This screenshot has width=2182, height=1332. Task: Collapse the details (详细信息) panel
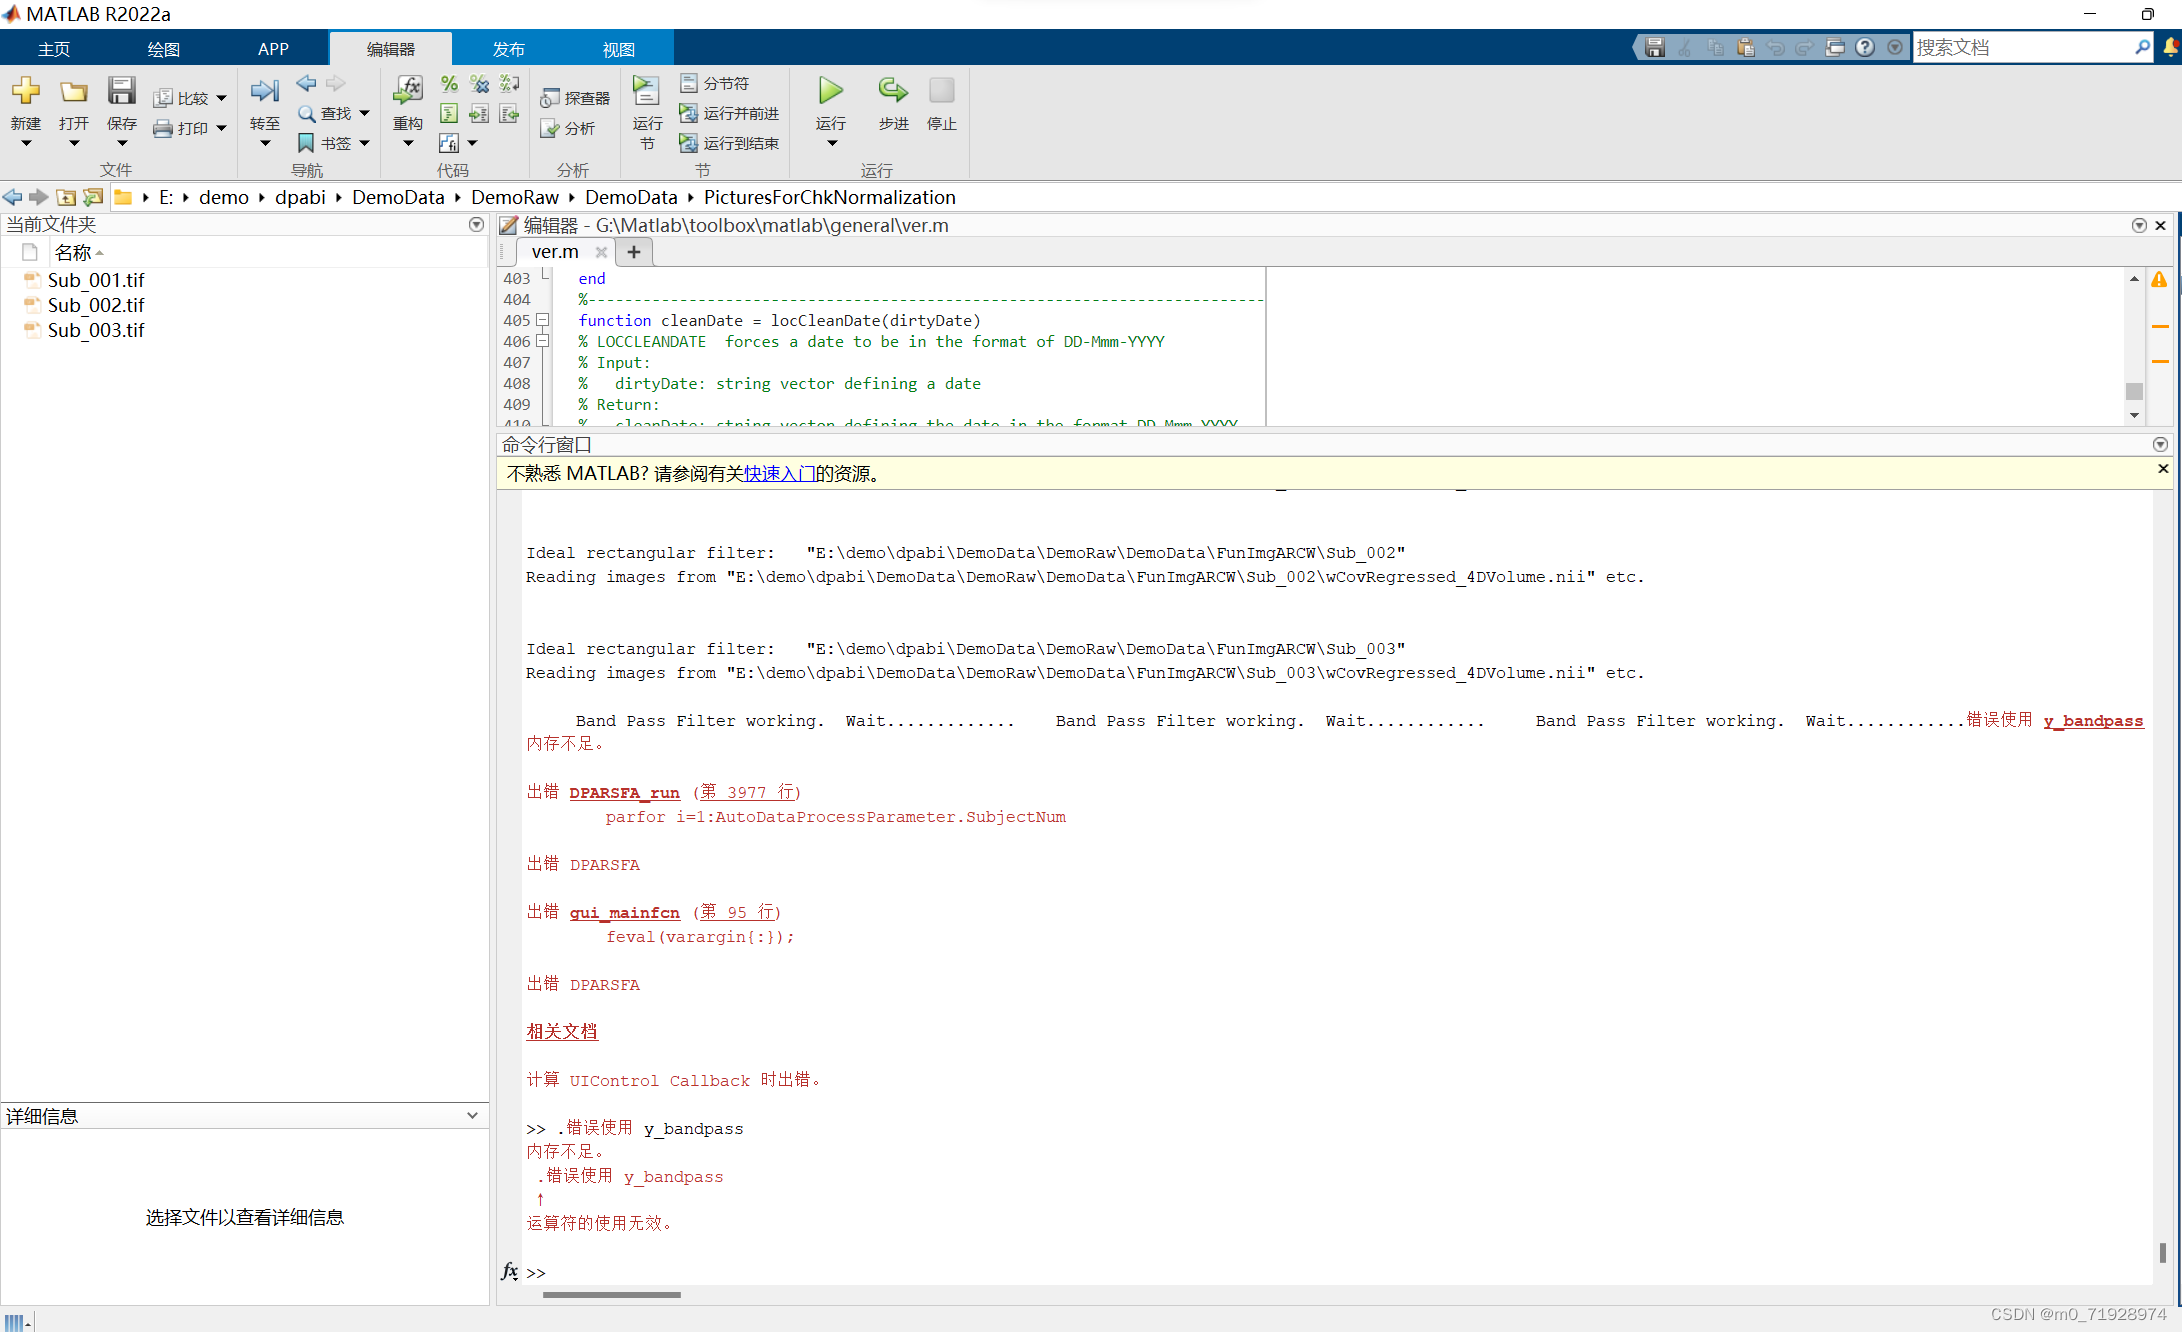click(x=472, y=1116)
